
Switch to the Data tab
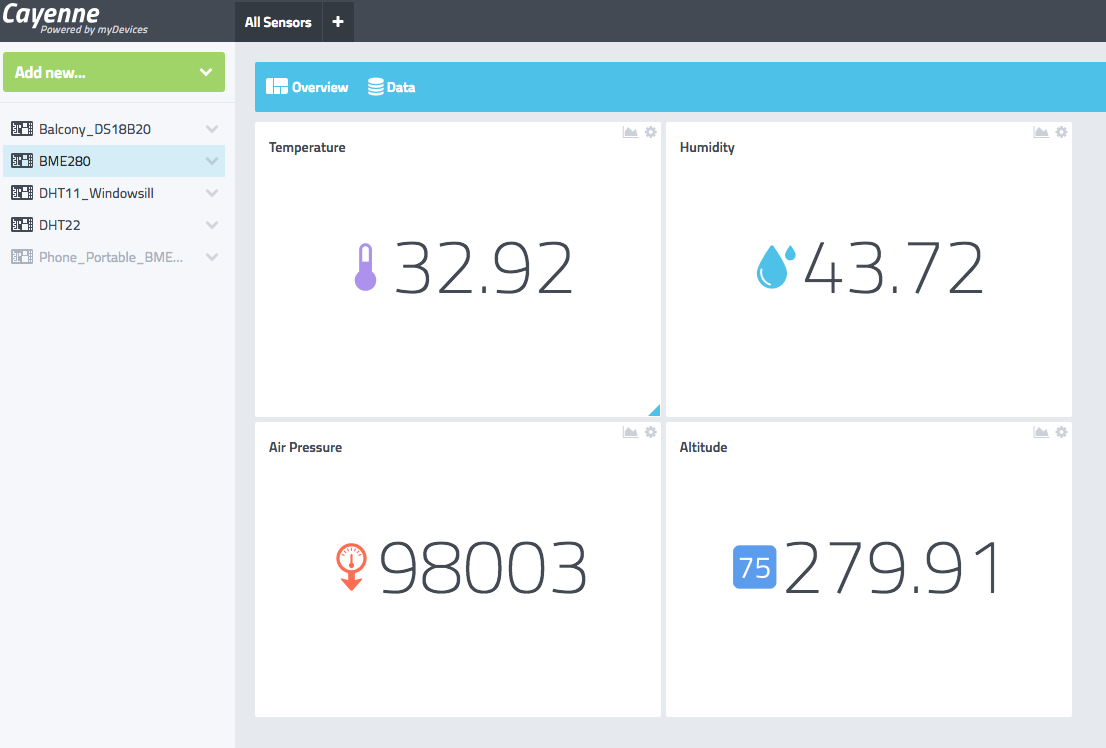392,87
